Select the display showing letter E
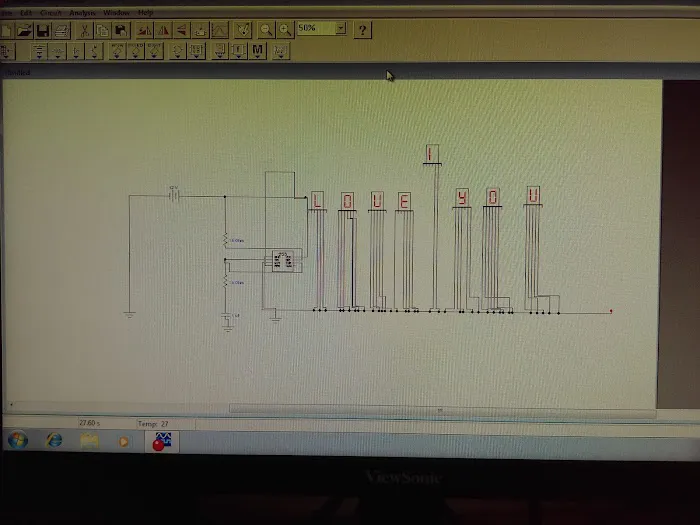 pos(404,201)
